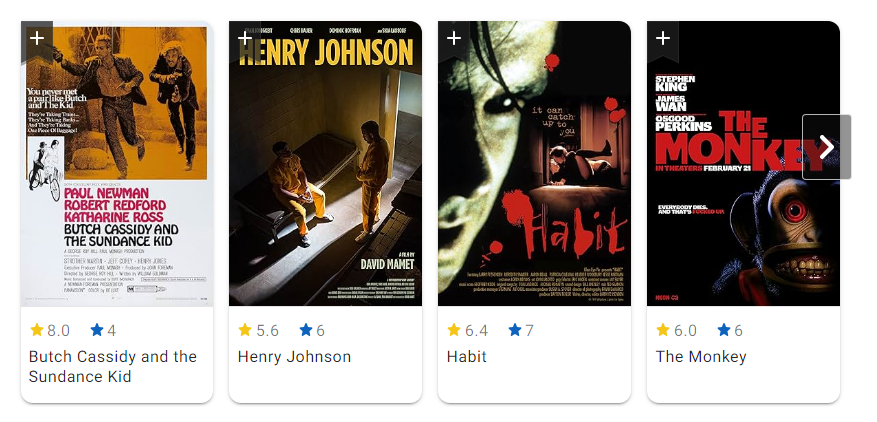Open The Monkey title link
Screen dimensions: 877x422
(x=701, y=357)
